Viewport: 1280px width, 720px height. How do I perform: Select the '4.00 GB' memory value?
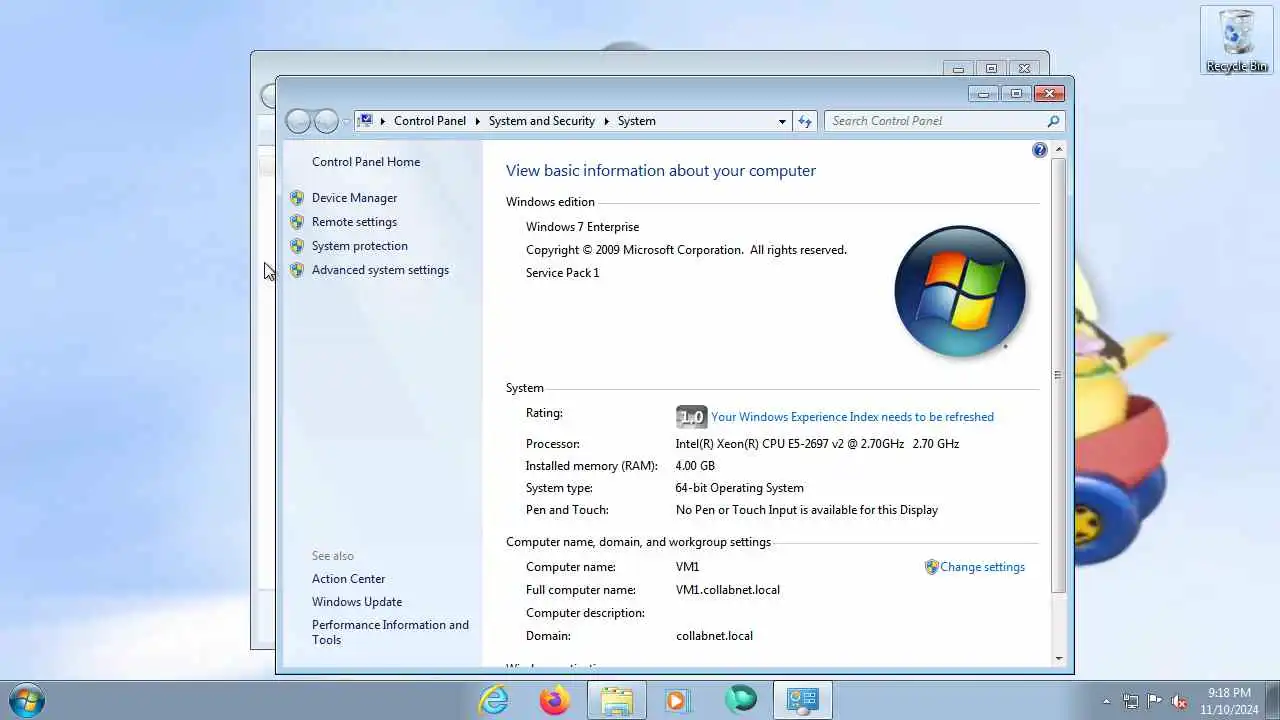tap(695, 466)
